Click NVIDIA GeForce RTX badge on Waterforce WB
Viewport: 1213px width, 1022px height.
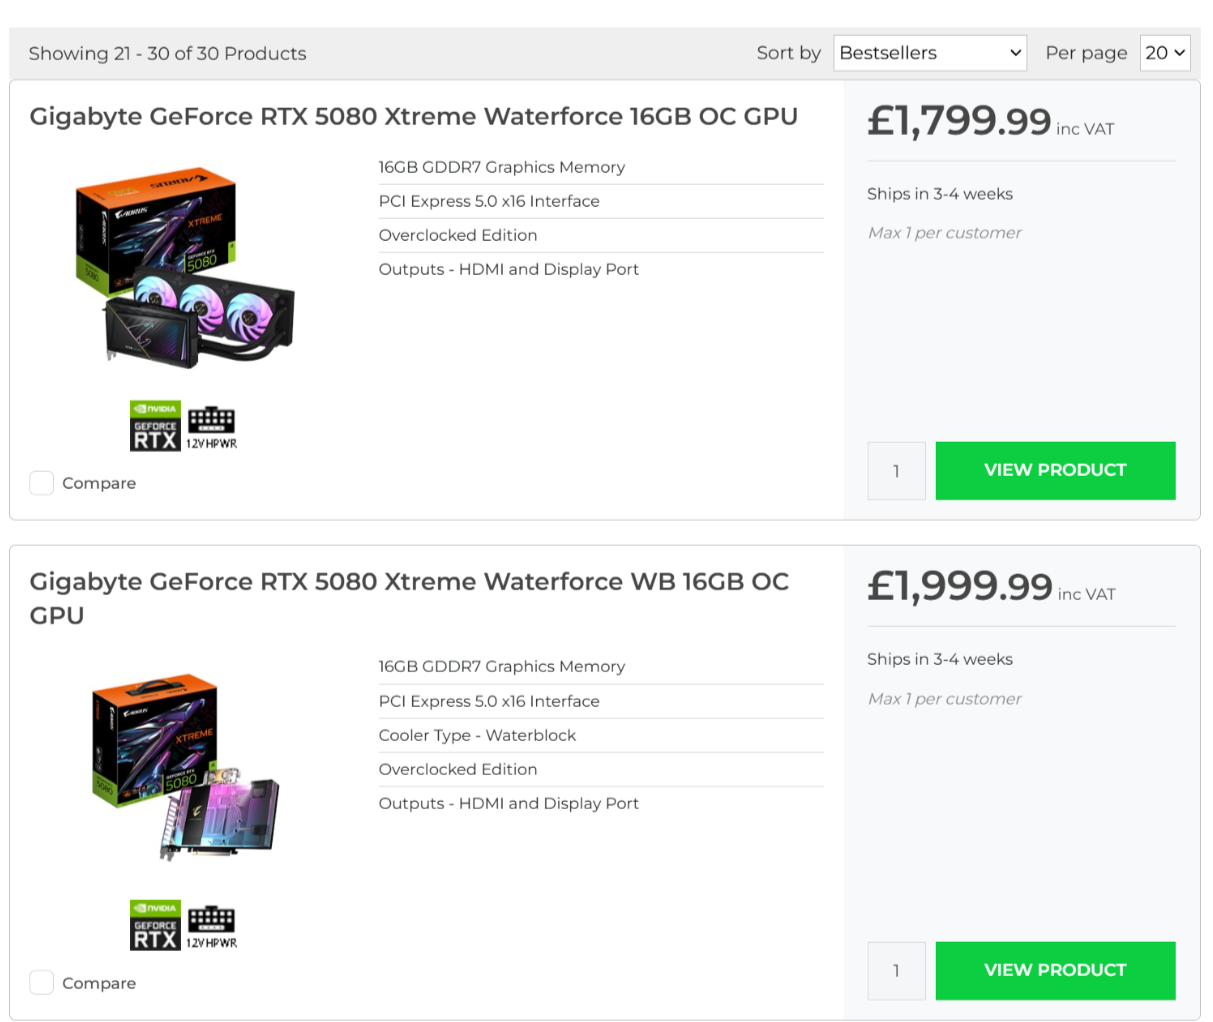tap(155, 925)
